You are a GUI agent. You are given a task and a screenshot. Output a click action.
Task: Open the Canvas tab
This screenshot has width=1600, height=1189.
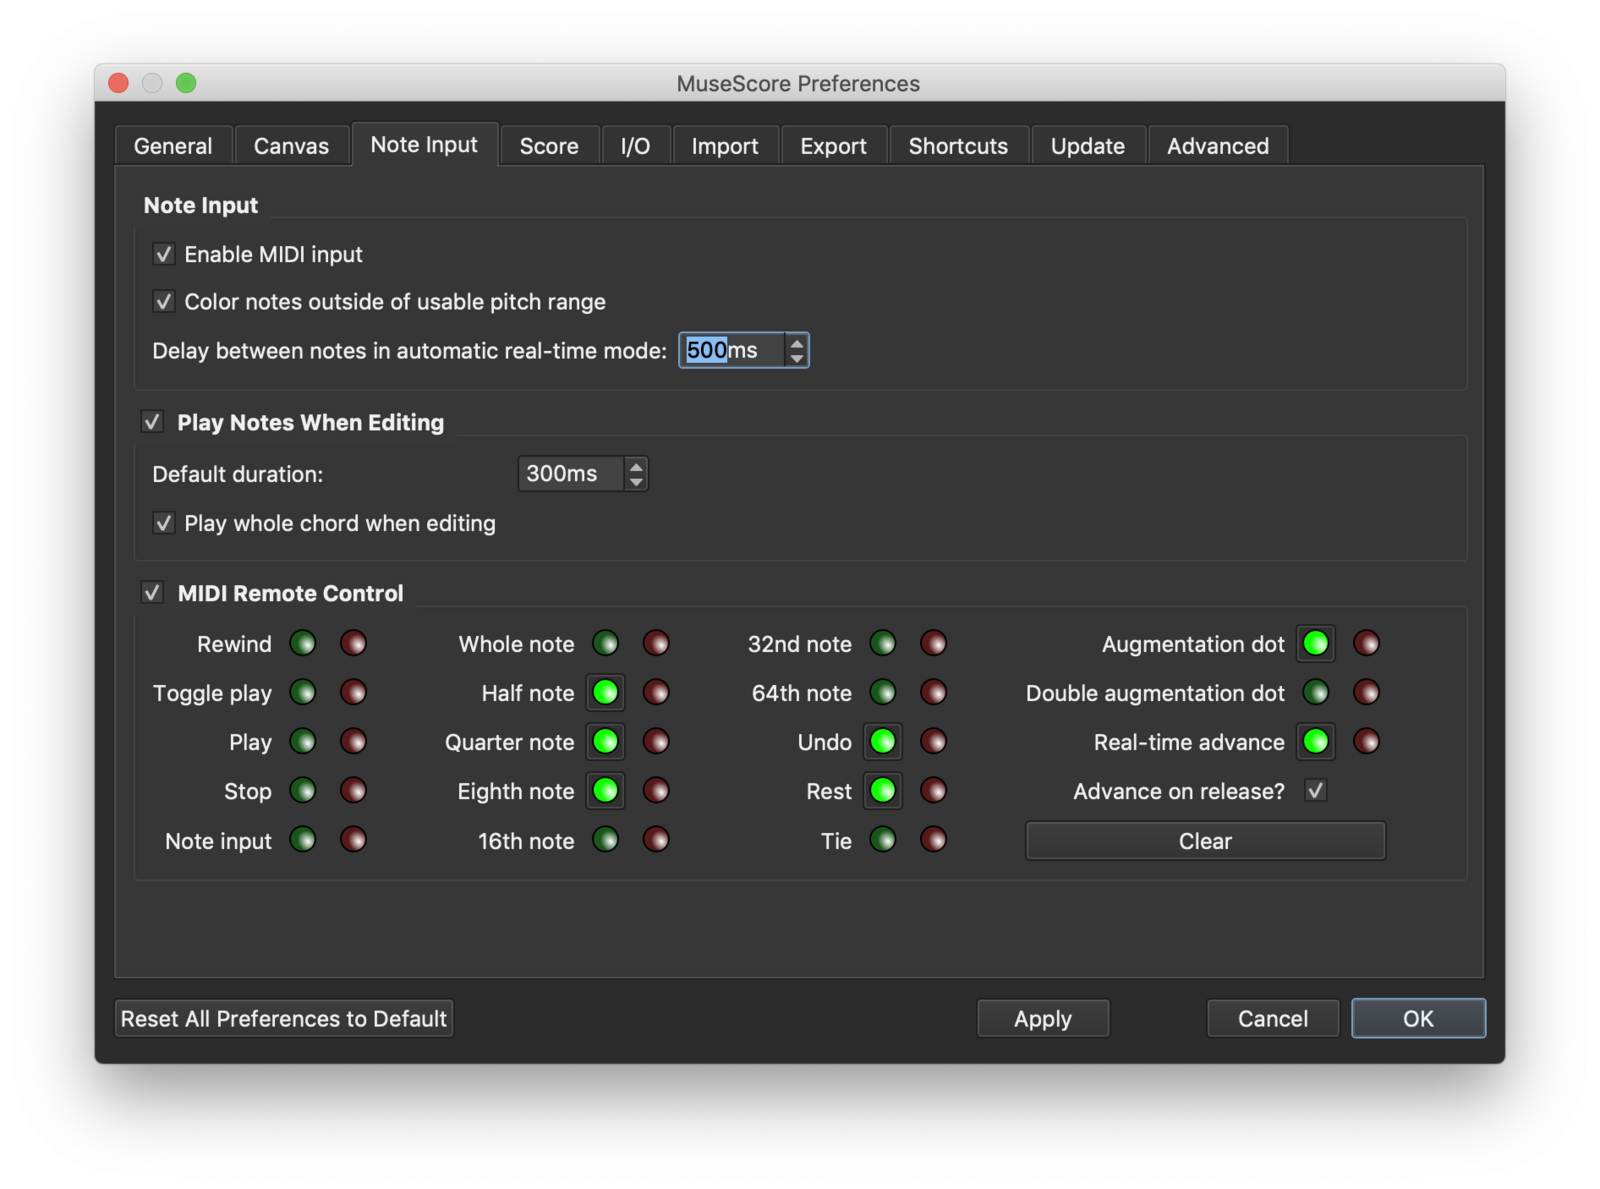pyautogui.click(x=291, y=146)
